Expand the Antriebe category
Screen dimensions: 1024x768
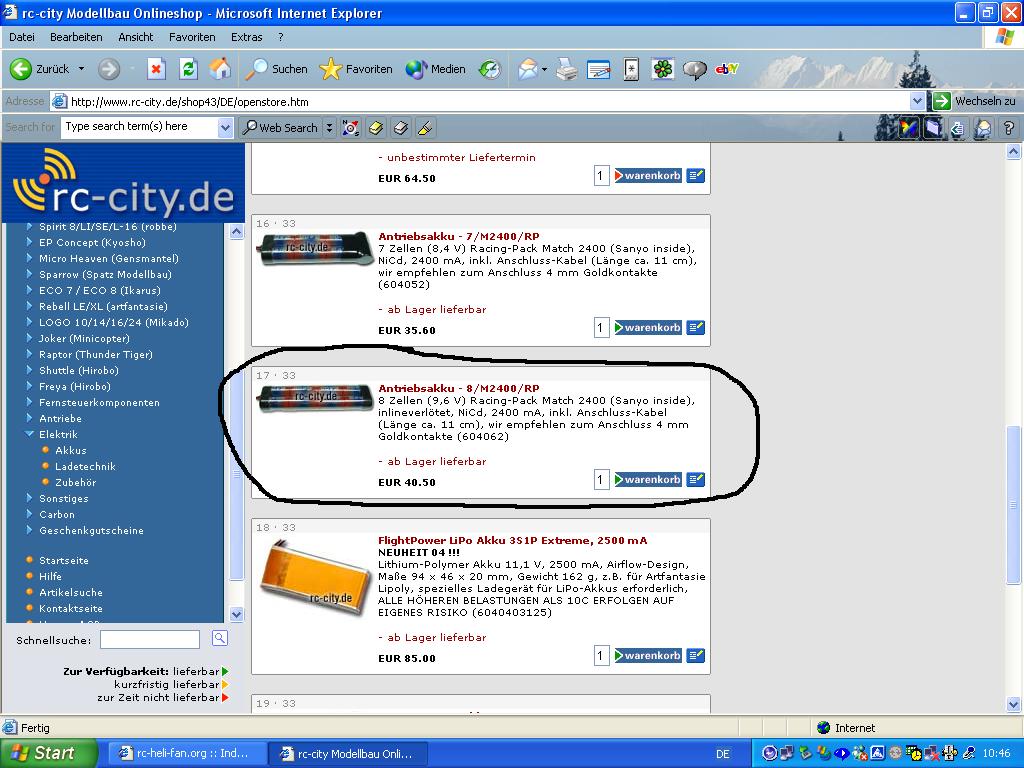[29, 418]
